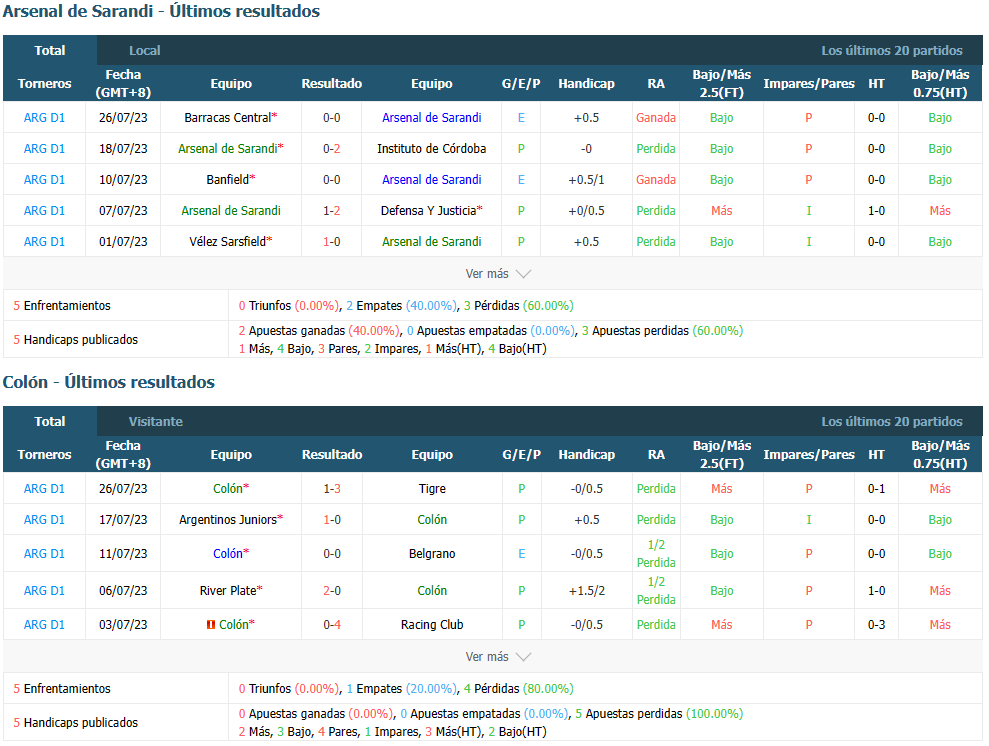This screenshot has width=989, height=746.
Task: Click the 1-2 result against Defensa Y Justicia
Action: (x=332, y=211)
